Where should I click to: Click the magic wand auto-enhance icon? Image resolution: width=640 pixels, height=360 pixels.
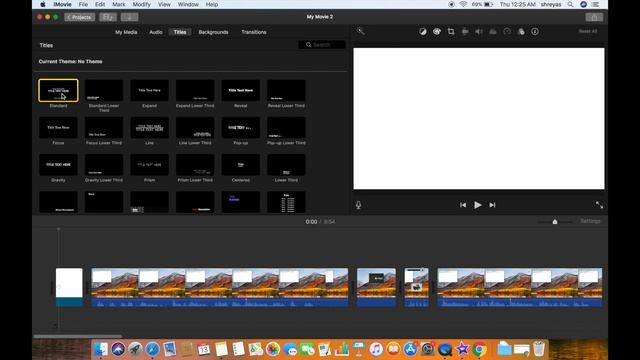point(360,31)
